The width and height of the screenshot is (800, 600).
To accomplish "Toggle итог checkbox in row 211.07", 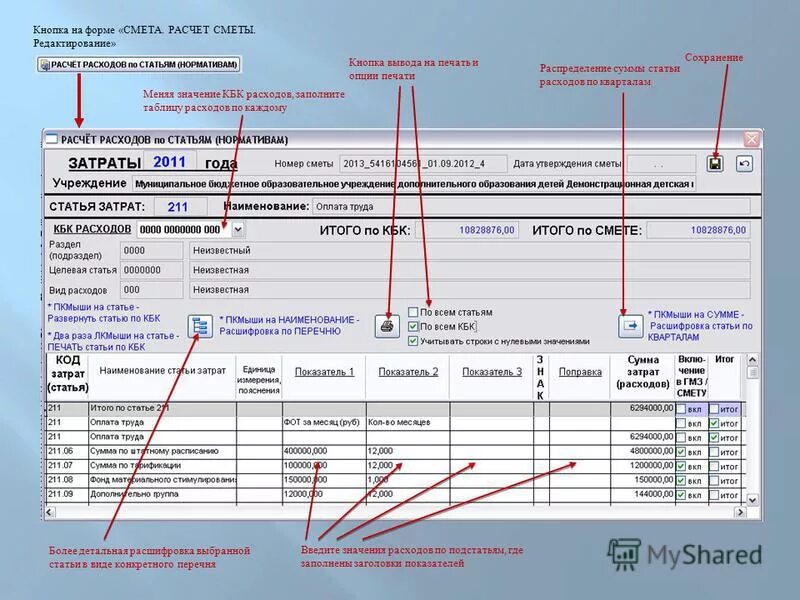I will pos(714,466).
